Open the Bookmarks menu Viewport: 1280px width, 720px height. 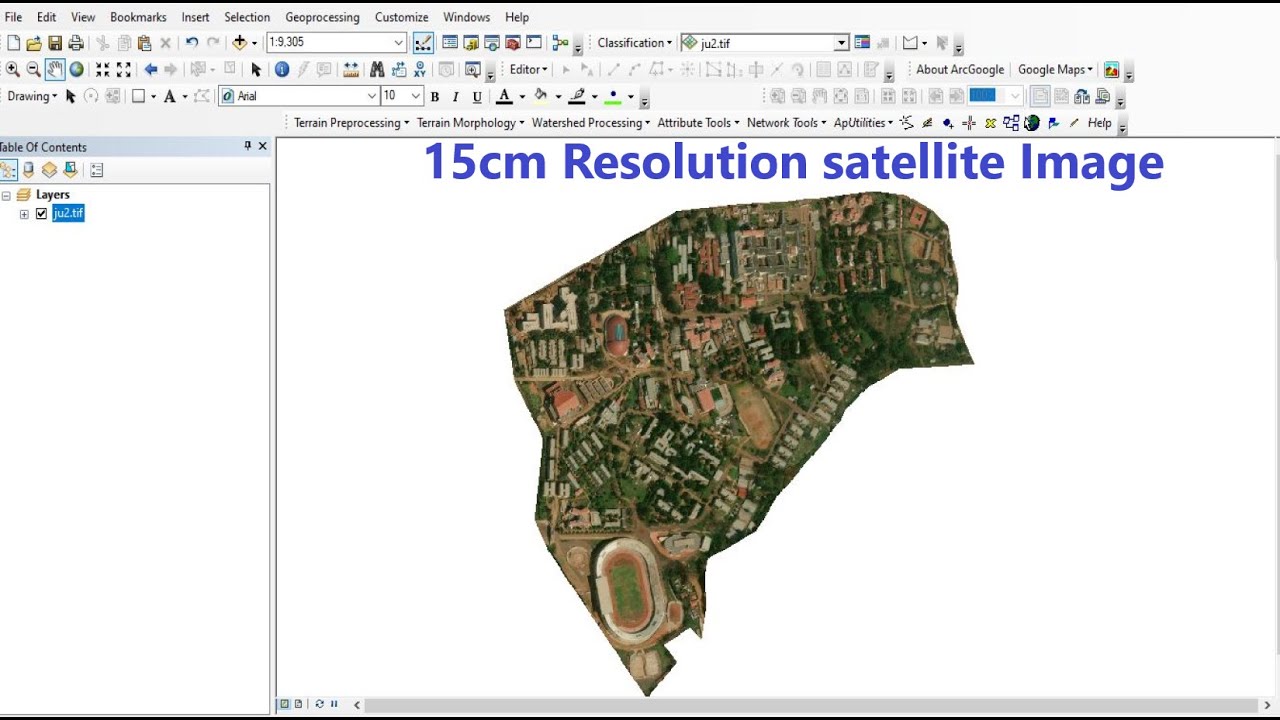click(138, 17)
